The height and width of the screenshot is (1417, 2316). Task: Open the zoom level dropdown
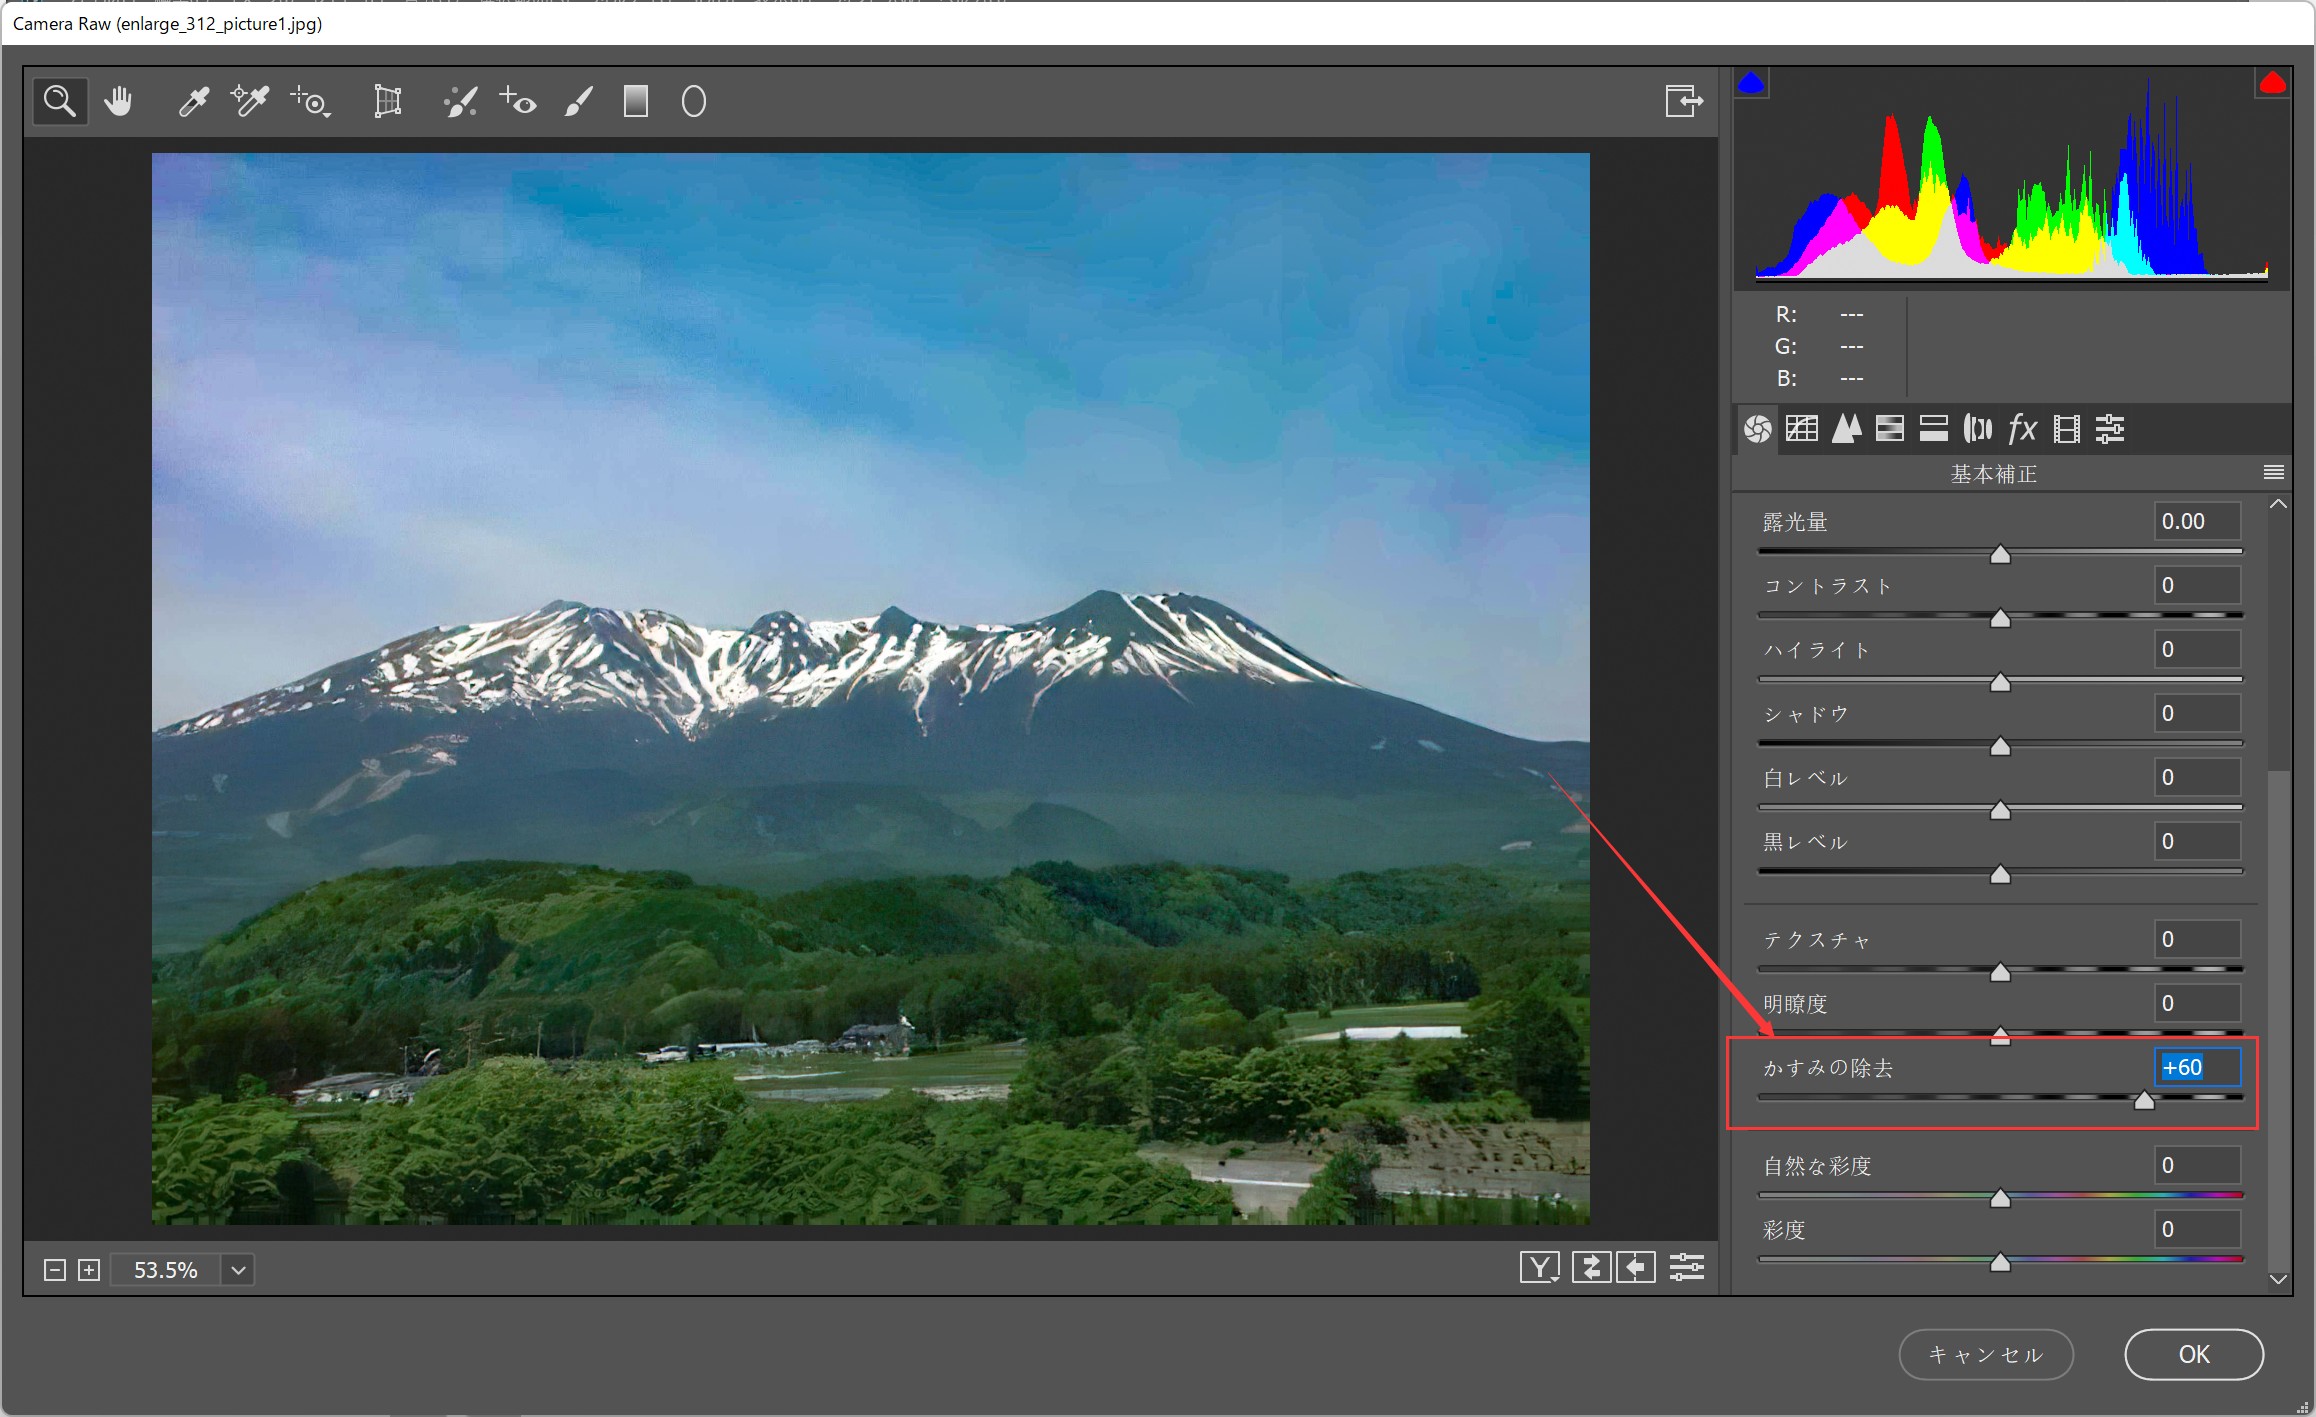click(238, 1270)
